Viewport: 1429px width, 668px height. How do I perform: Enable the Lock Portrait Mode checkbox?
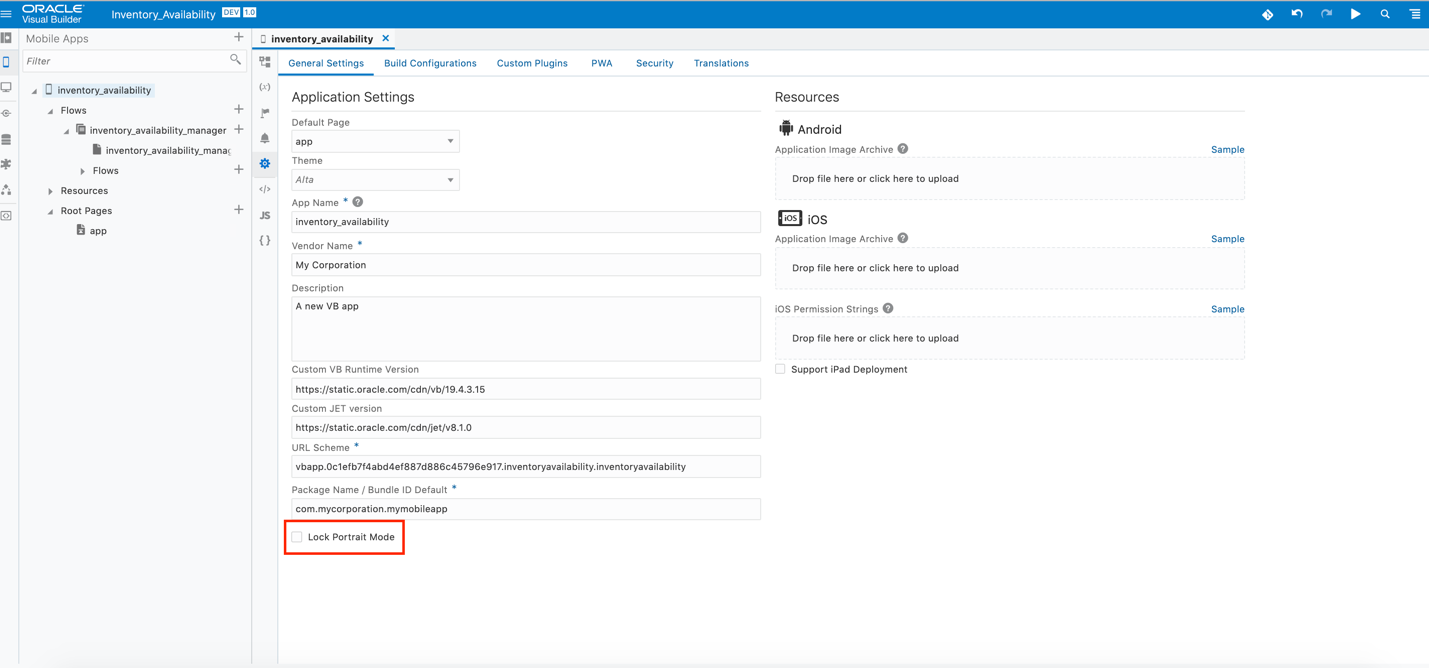pos(297,537)
